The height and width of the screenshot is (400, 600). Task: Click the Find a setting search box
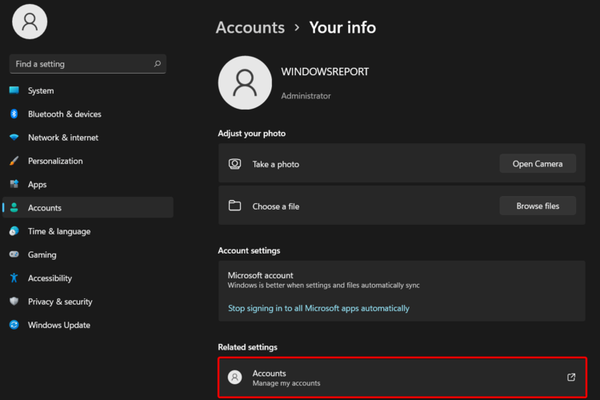[x=80, y=64]
